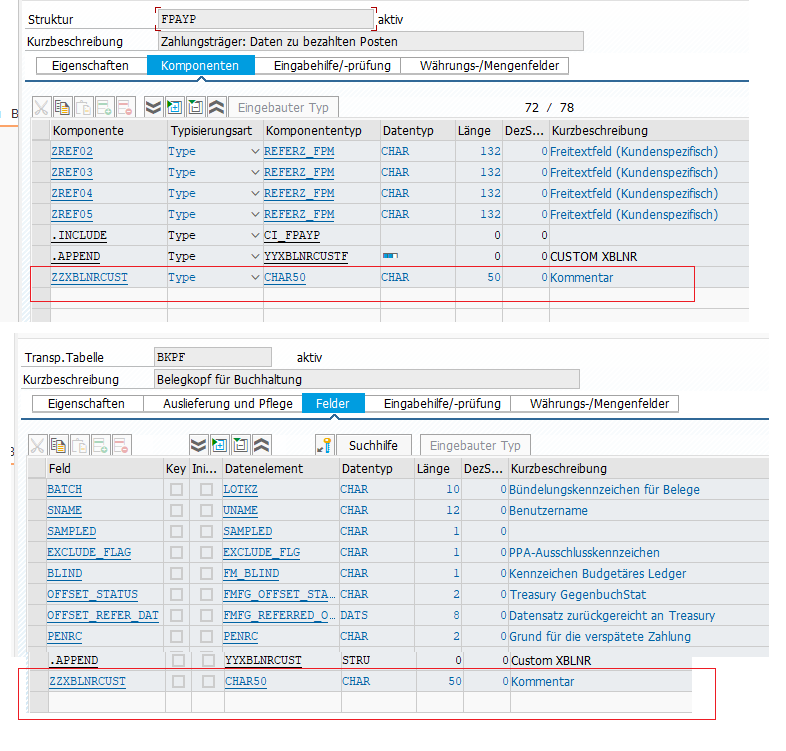The width and height of the screenshot is (786, 751).
Task: Collapse all includes in BKPF toolbar
Action: (262, 445)
